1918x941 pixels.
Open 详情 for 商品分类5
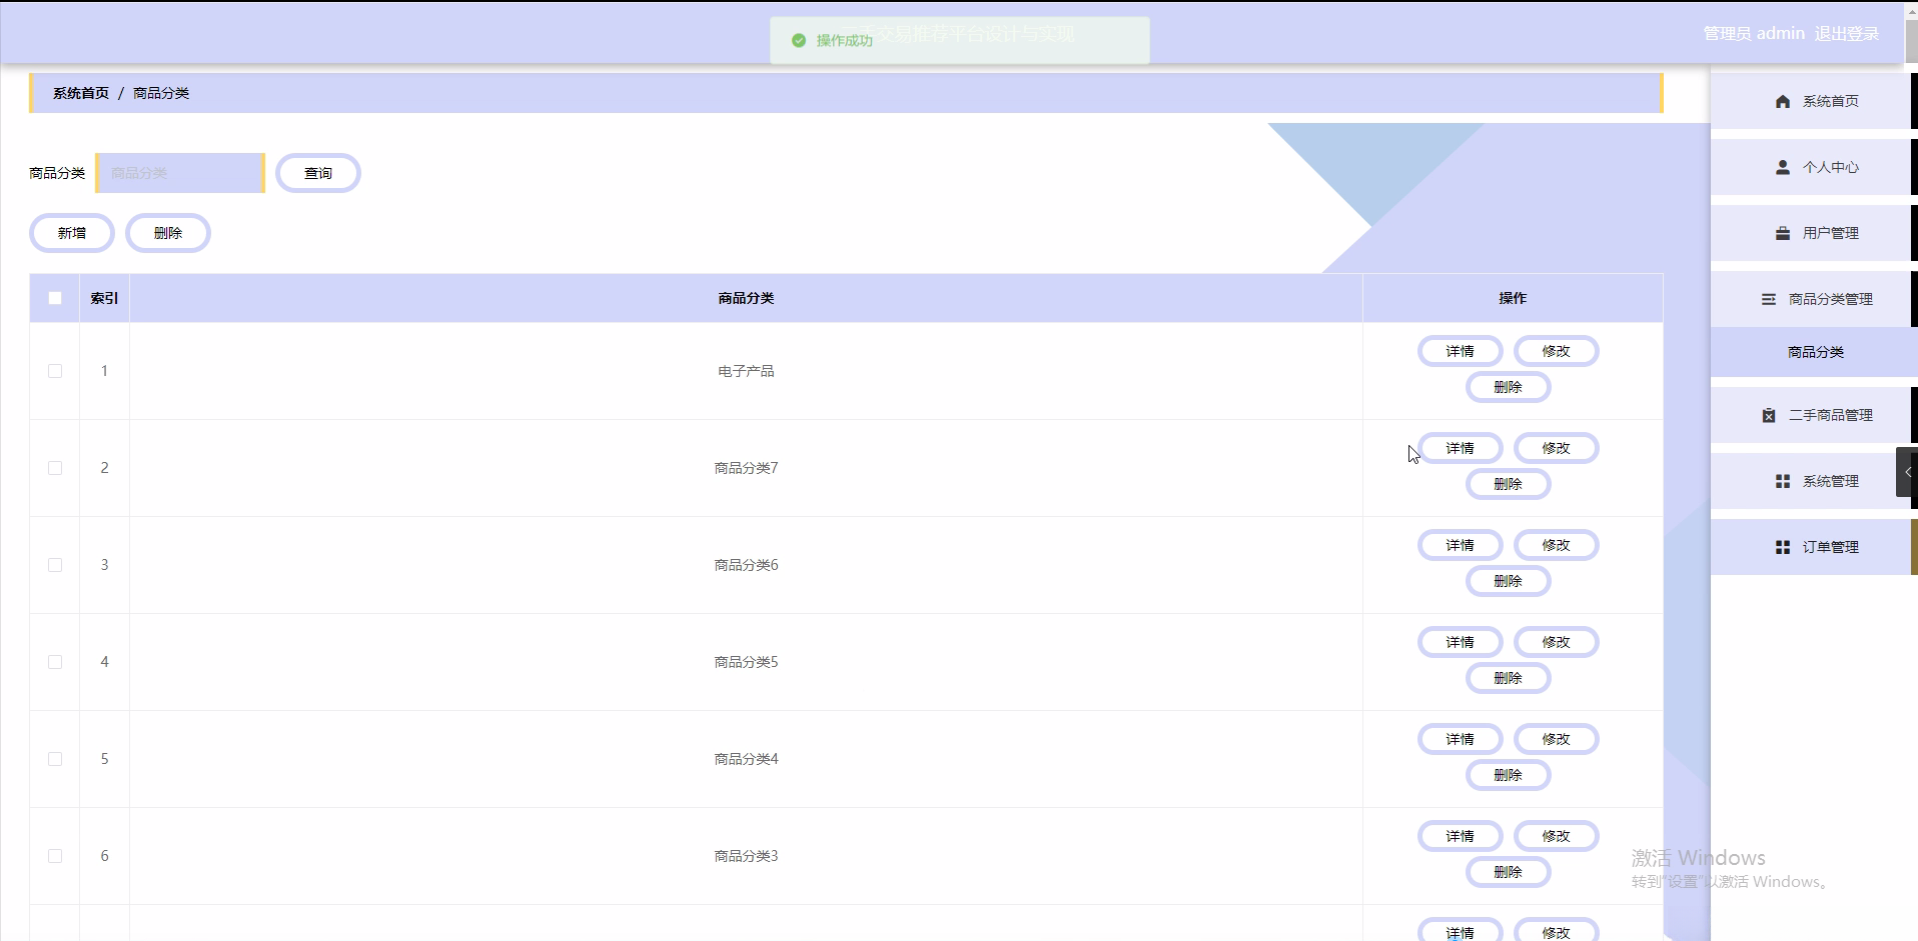(1460, 642)
